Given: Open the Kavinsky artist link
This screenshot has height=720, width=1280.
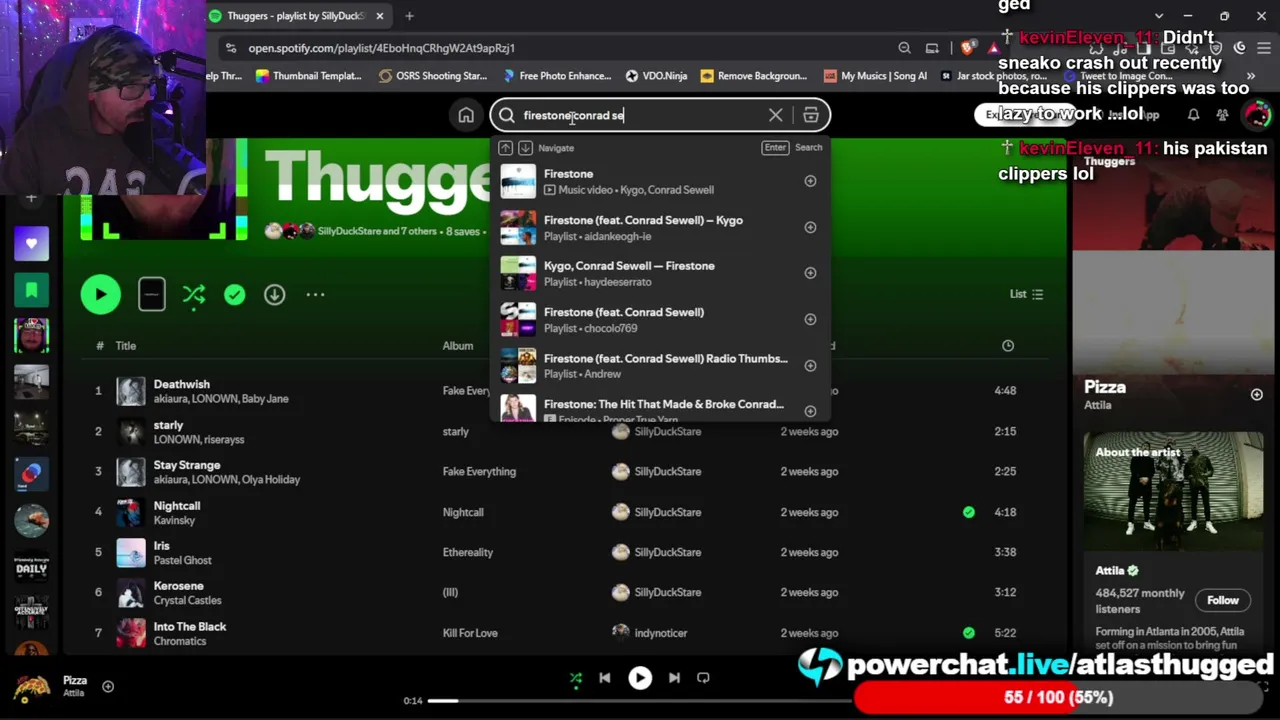Looking at the screenshot, I should [x=174, y=520].
